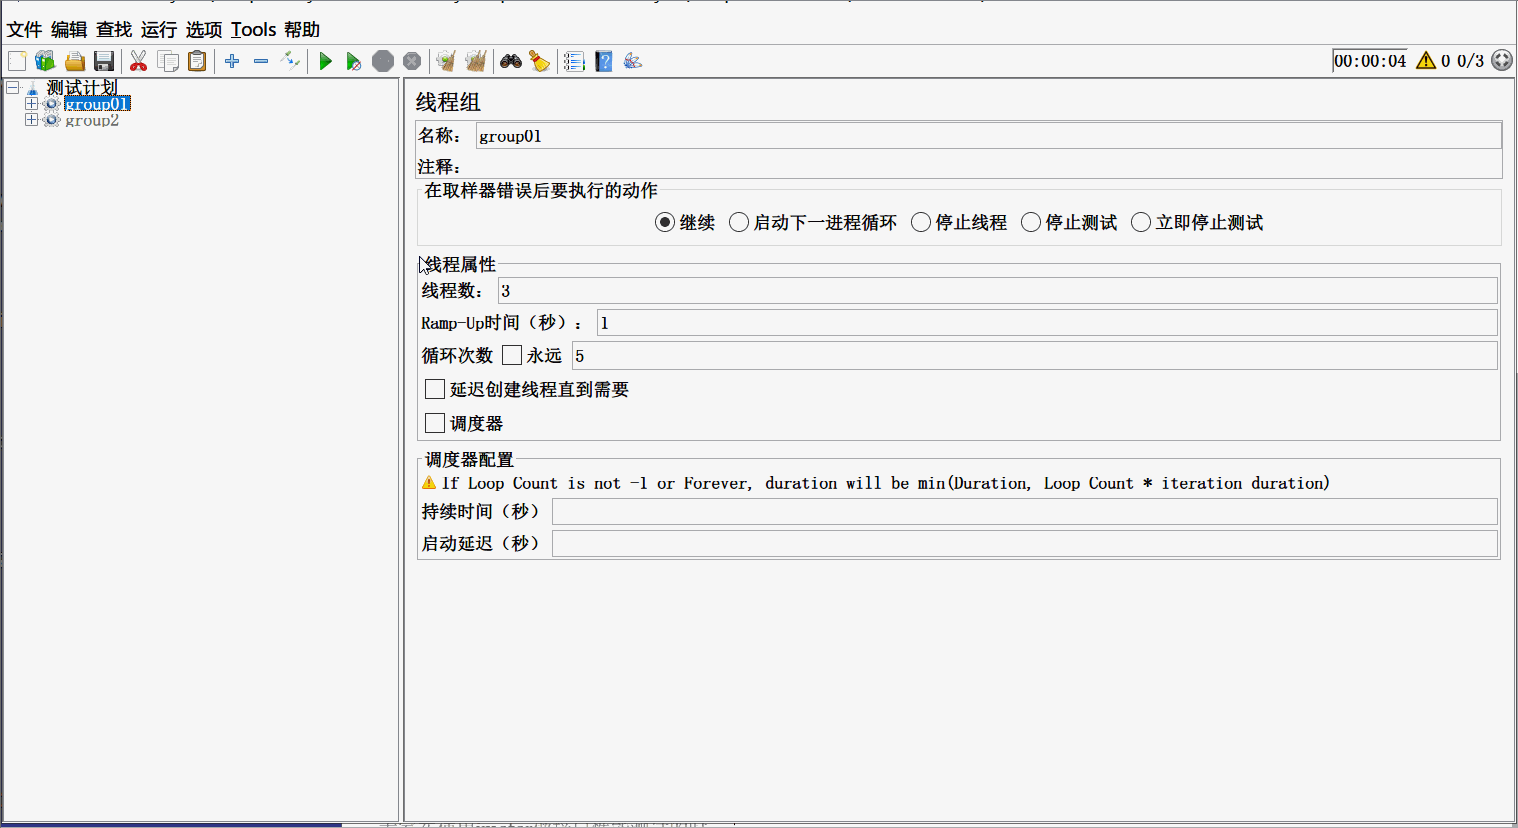1518x828 pixels.
Task: Open the Function Helper list icon
Action: tap(574, 61)
